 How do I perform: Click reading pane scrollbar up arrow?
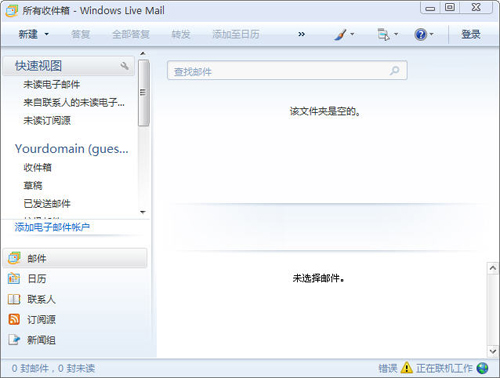pos(493,268)
